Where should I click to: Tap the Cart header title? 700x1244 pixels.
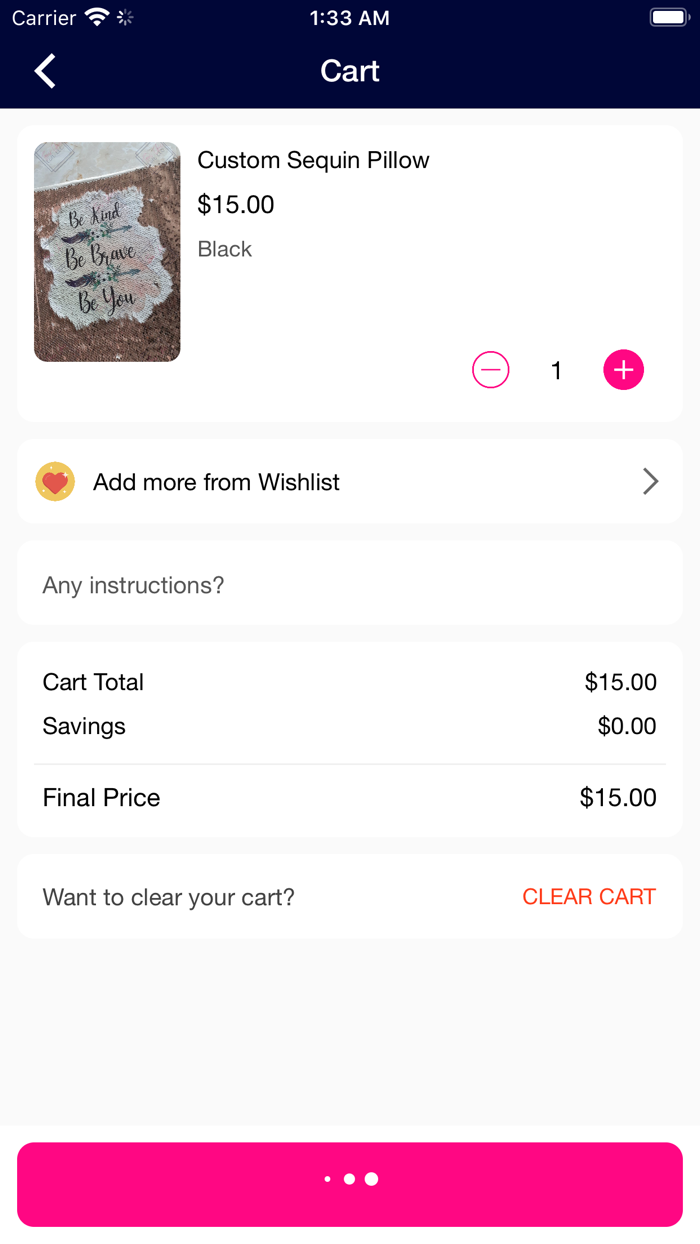350,71
